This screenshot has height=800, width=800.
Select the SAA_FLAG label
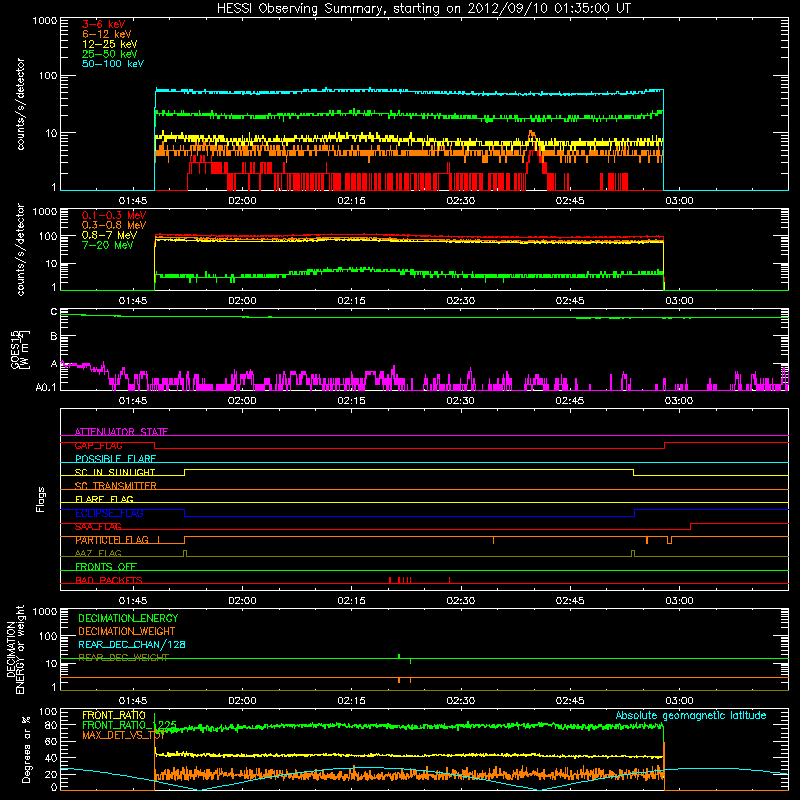click(x=98, y=527)
